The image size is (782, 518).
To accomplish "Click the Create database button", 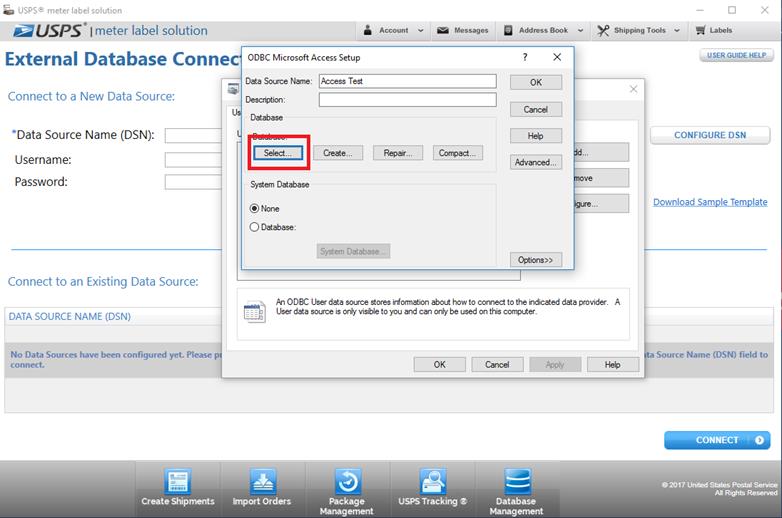I will [338, 153].
